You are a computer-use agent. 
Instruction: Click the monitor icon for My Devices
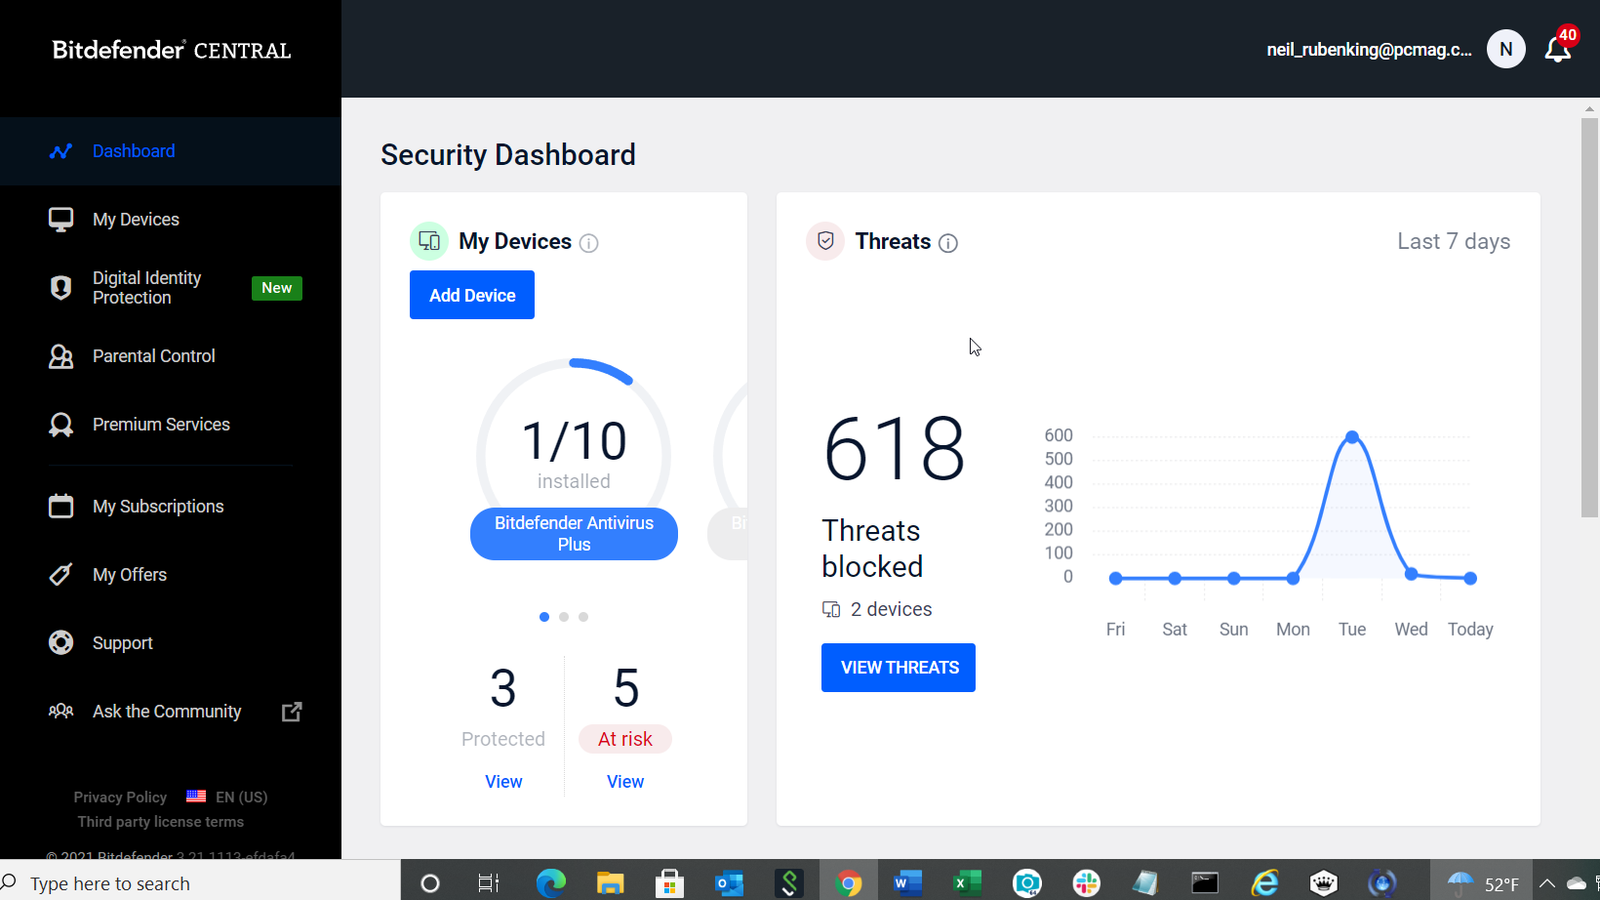61,219
